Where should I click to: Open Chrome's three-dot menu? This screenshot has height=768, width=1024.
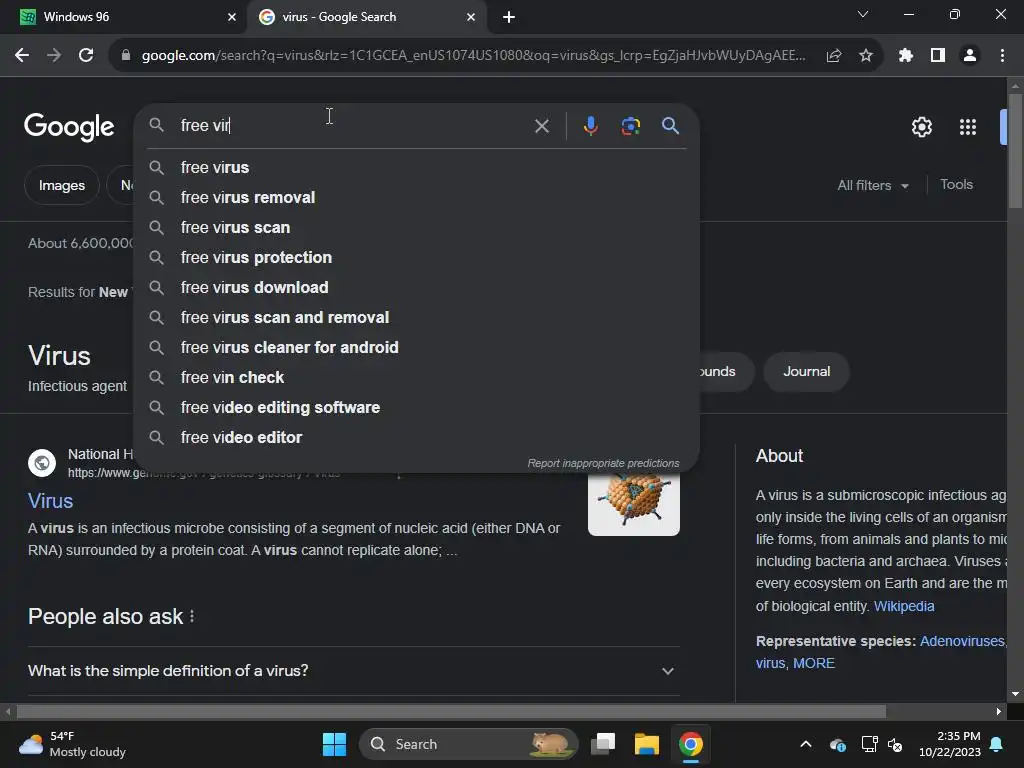[x=1002, y=56]
